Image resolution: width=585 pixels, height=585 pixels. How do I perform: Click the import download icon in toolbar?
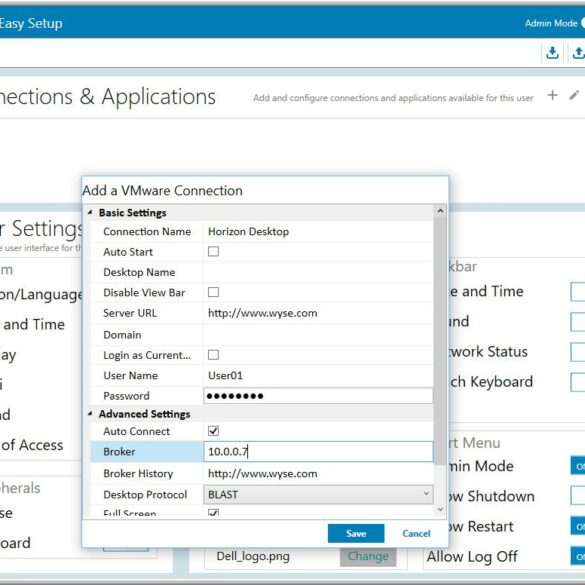tap(552, 53)
